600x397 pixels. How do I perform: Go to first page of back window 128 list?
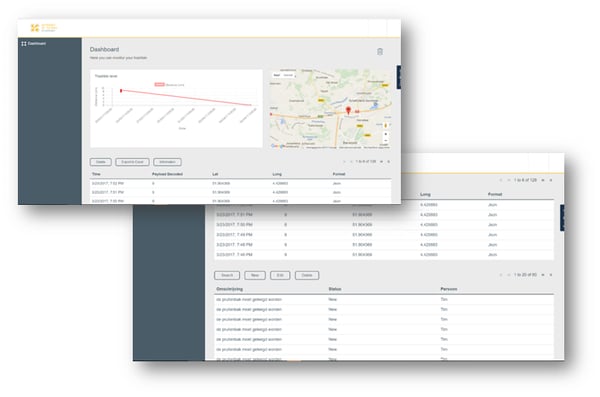(x=501, y=180)
